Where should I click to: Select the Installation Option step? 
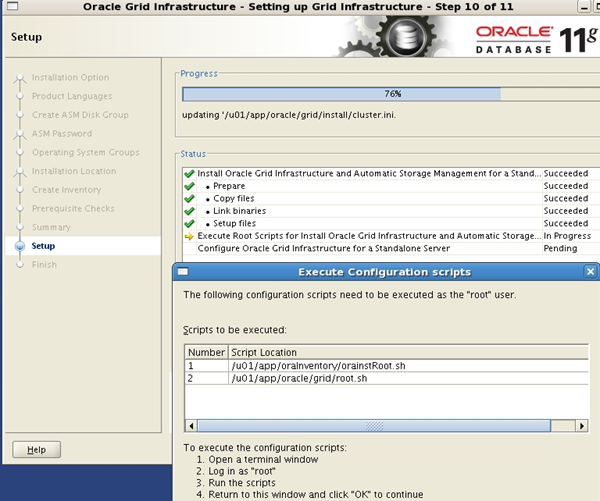70,77
